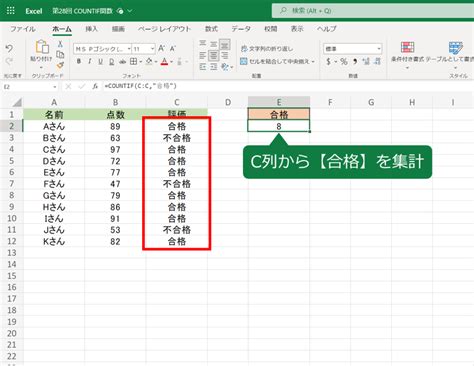474x366 pixels.
Task: Open Conditional Formatting icon
Action: [x=407, y=47]
